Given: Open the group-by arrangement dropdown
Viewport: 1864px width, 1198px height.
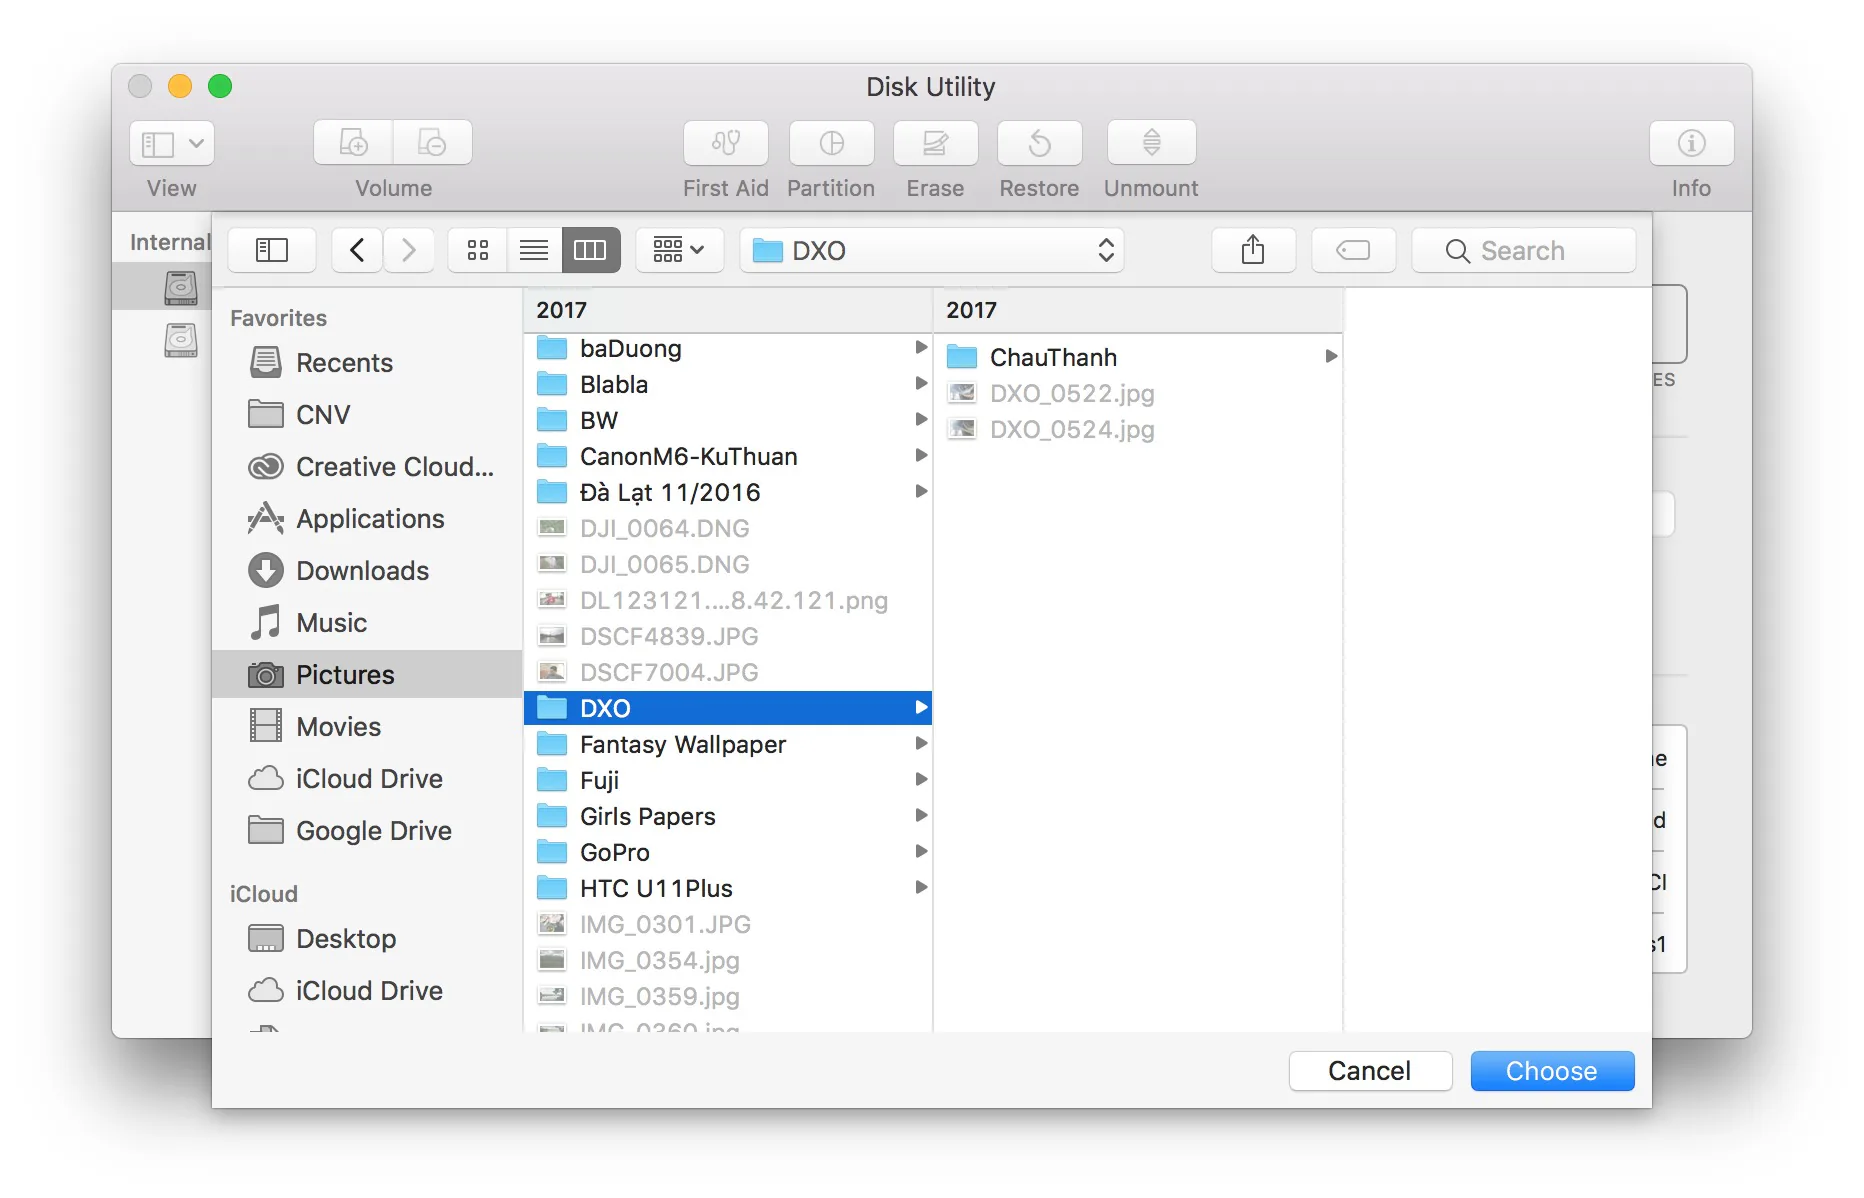Looking at the screenshot, I should pyautogui.click(x=679, y=250).
